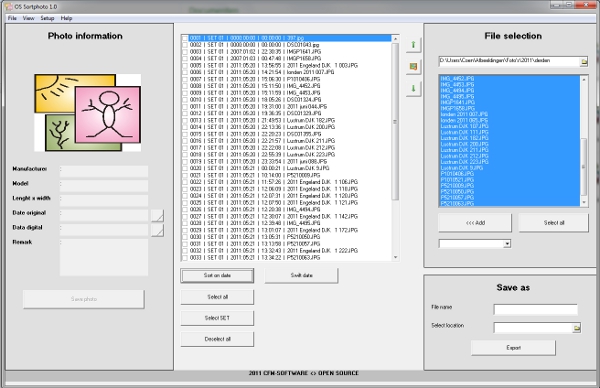Viewport: 600px width, 388px height.
Task: Click the small button beside Date original
Action: coord(157,215)
